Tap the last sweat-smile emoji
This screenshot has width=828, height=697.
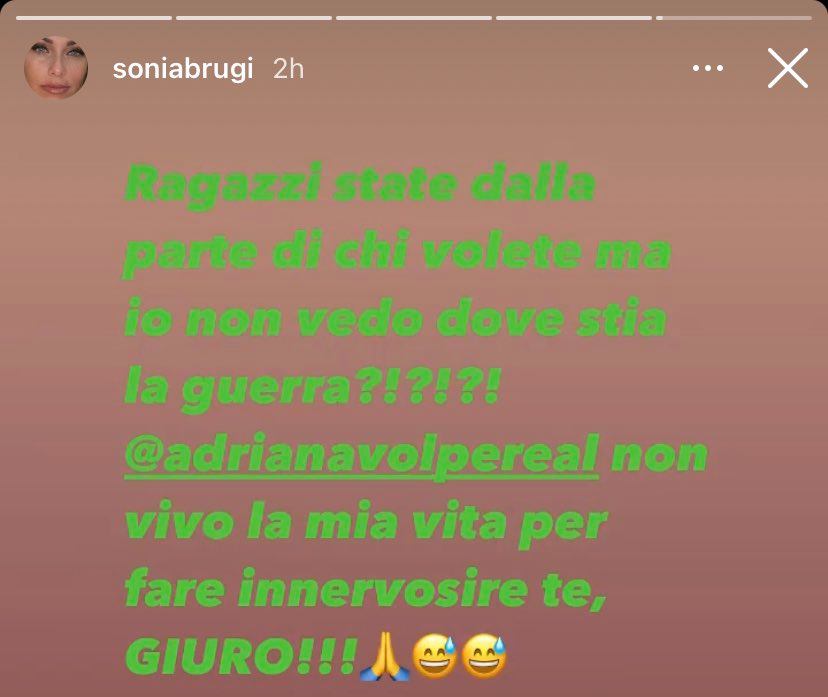coord(484,658)
